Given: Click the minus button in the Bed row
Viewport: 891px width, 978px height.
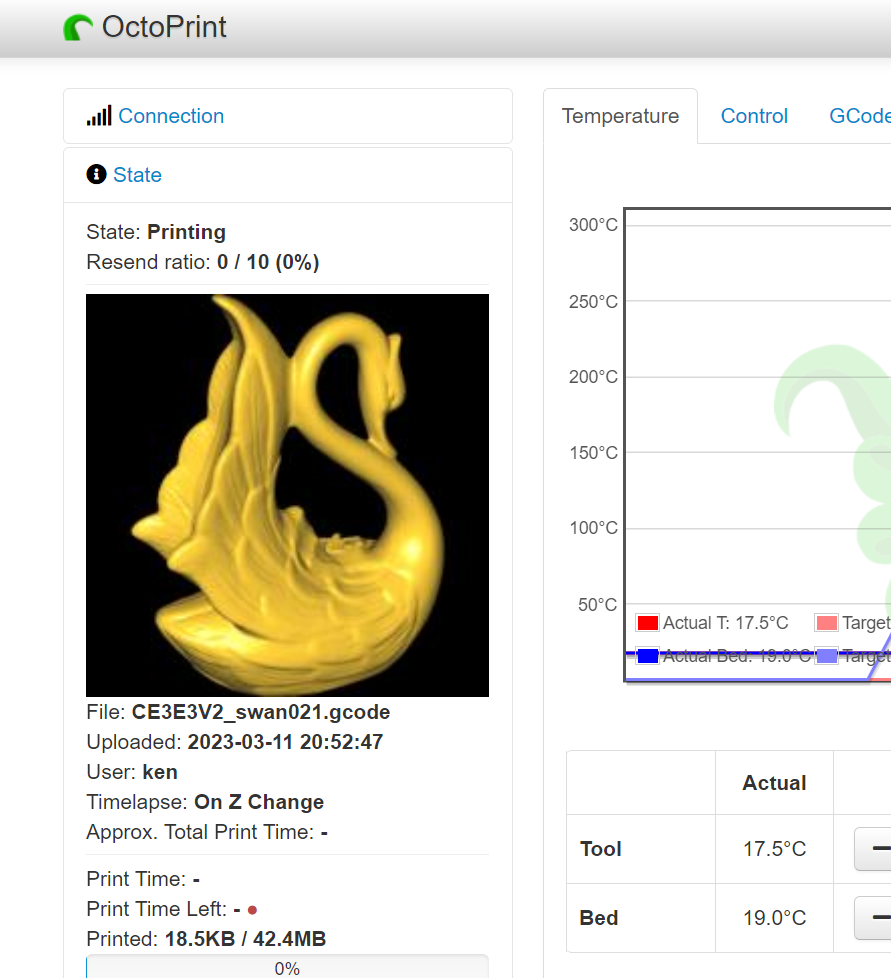Looking at the screenshot, I should tap(874, 917).
